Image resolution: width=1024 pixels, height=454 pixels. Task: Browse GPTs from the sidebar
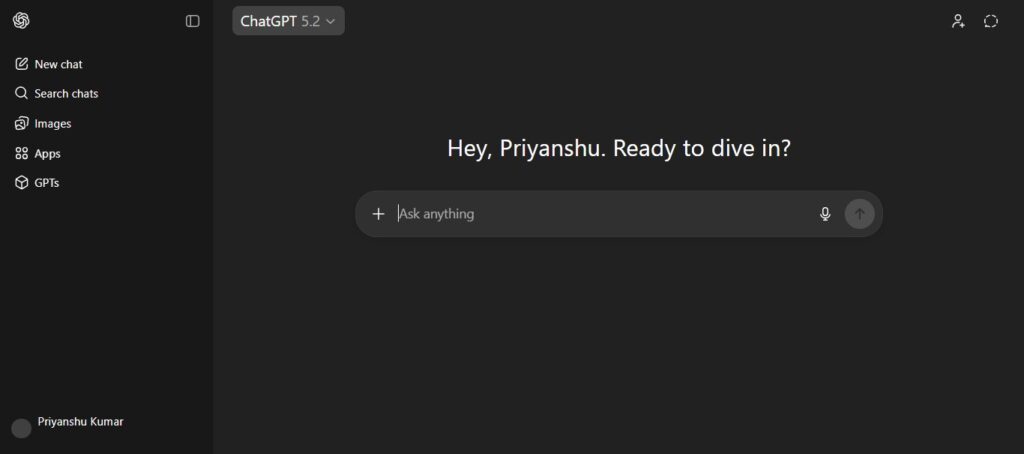tap(37, 183)
